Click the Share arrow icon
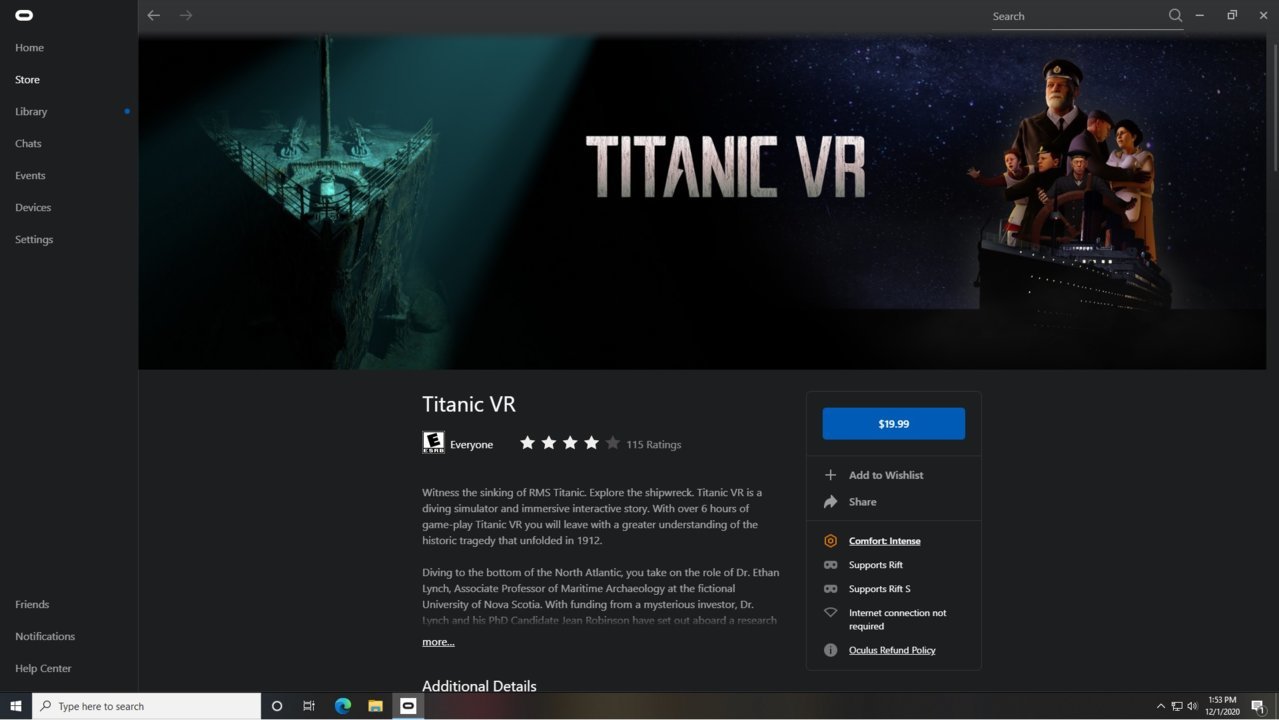Viewport: 1279px width, 720px height. pyautogui.click(x=830, y=502)
